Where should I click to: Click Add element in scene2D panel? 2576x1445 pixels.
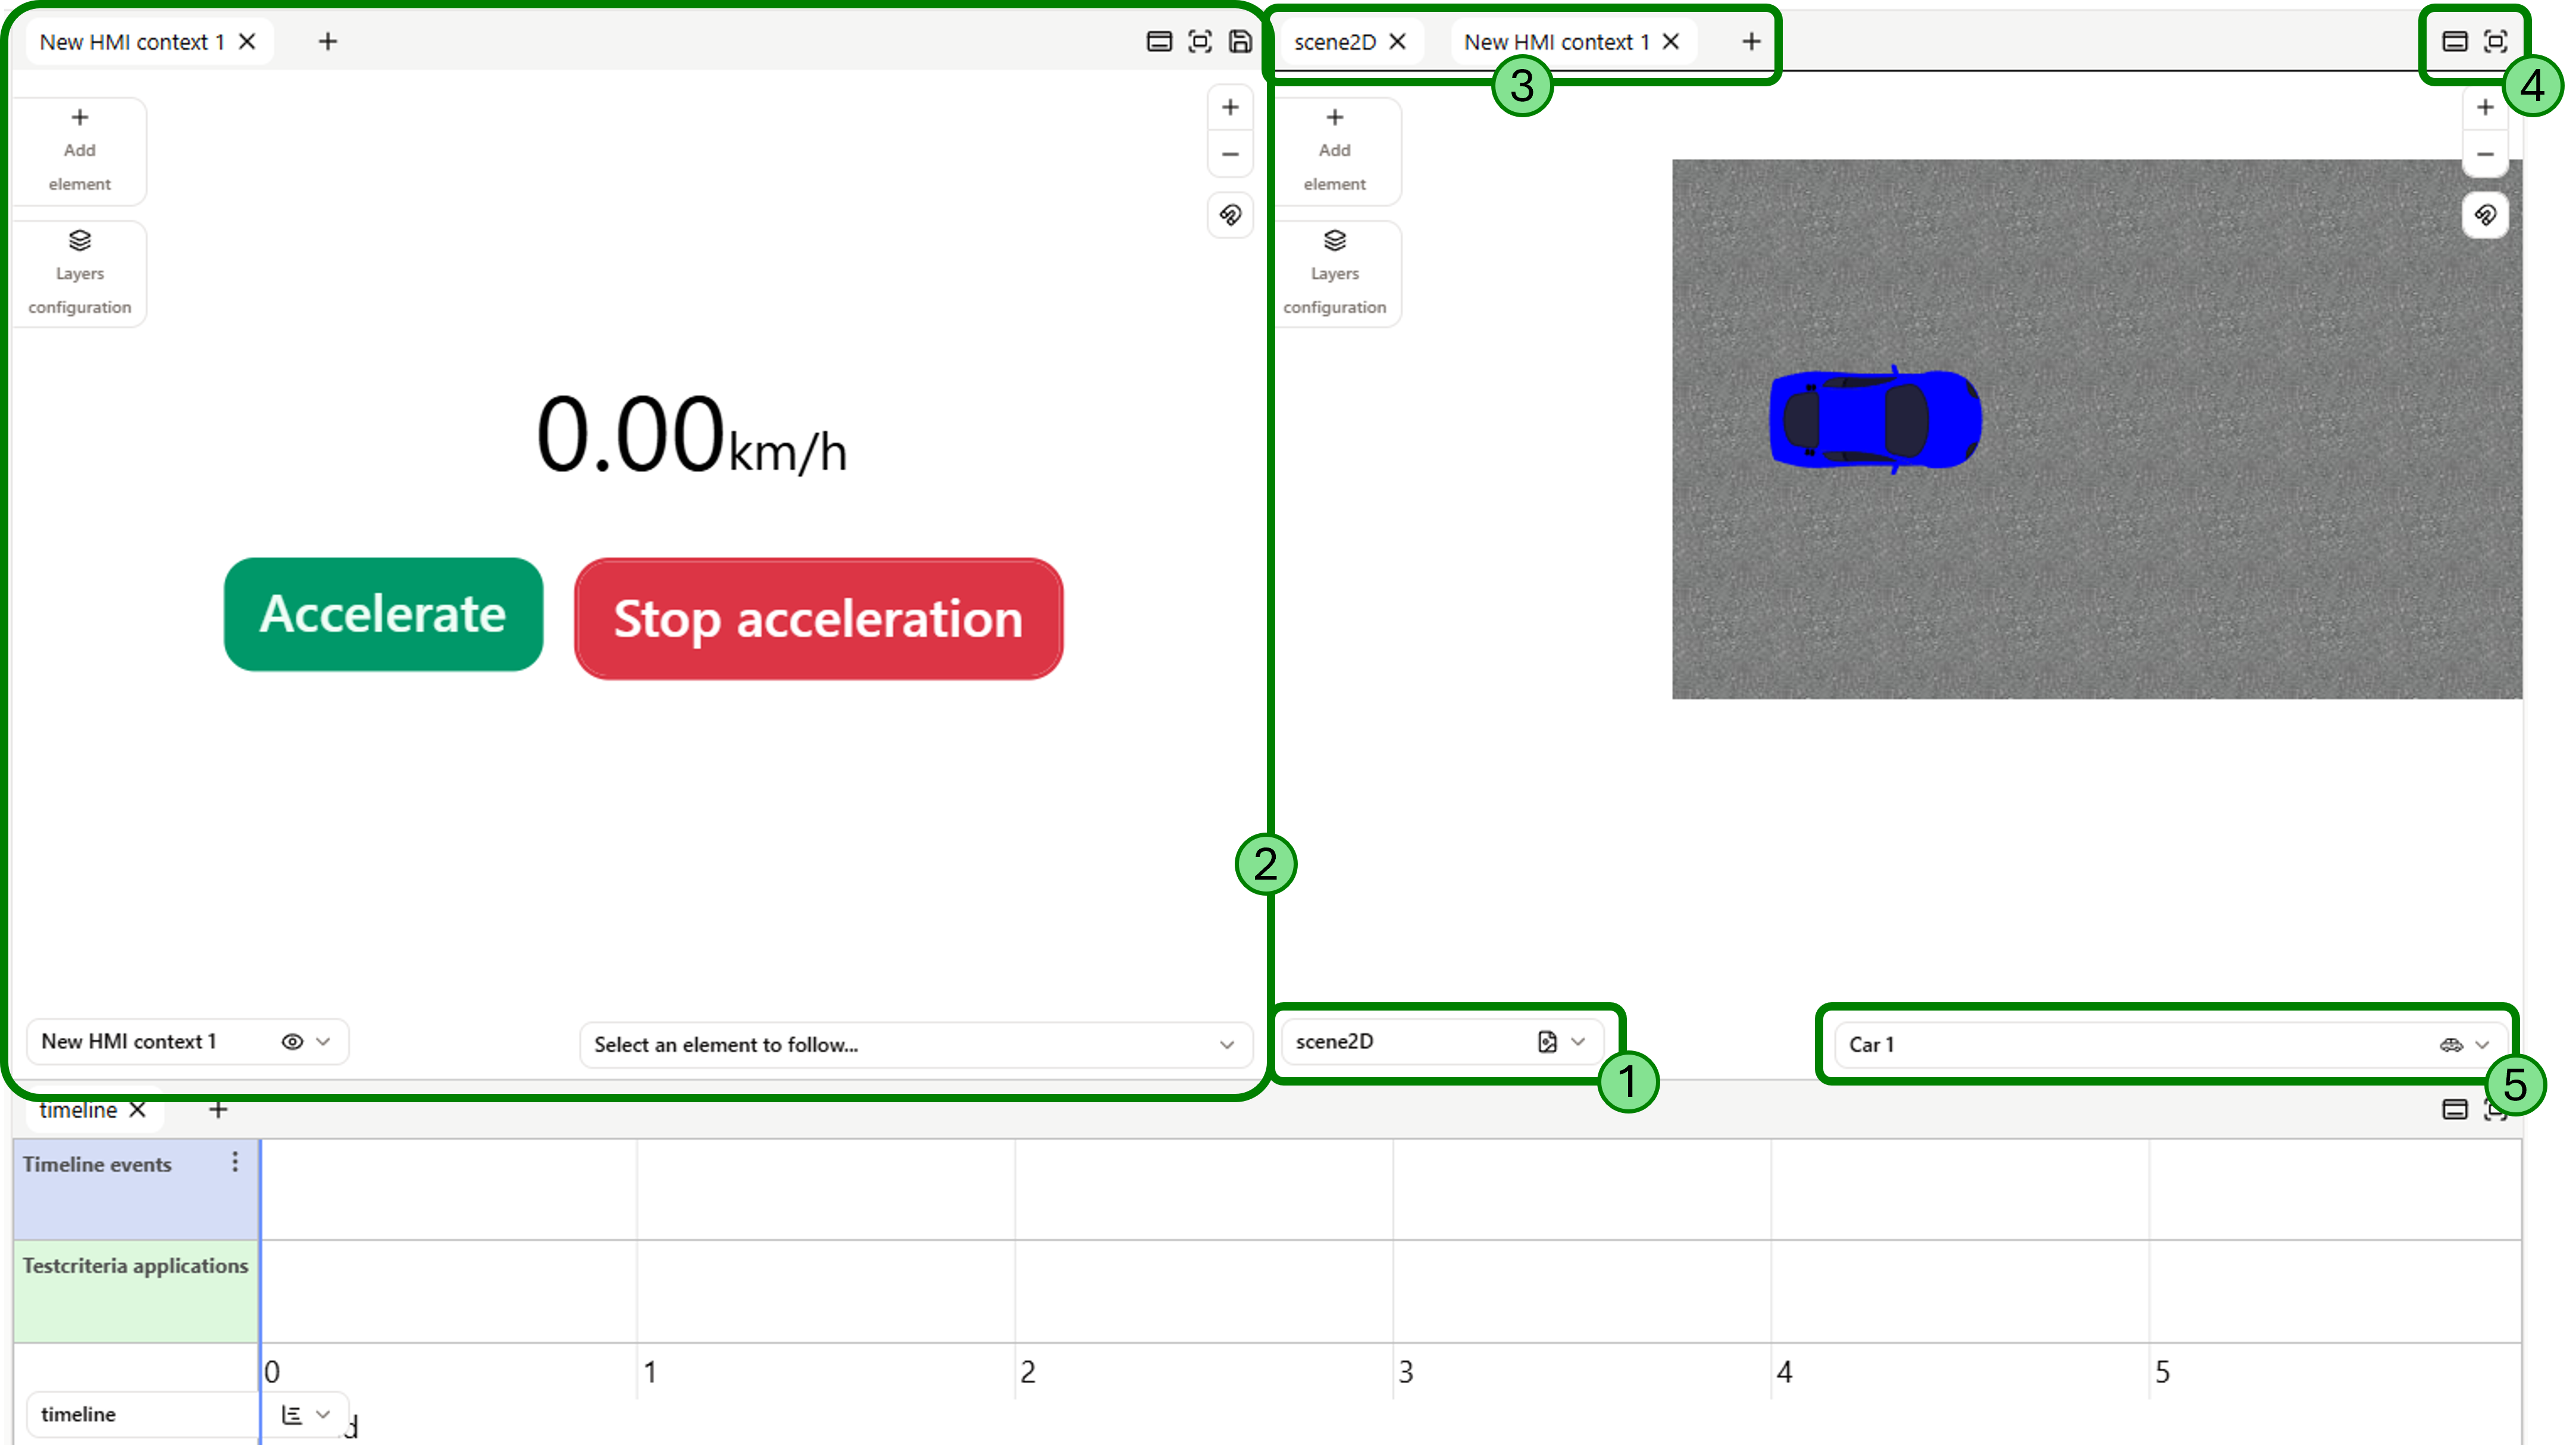click(1334, 150)
